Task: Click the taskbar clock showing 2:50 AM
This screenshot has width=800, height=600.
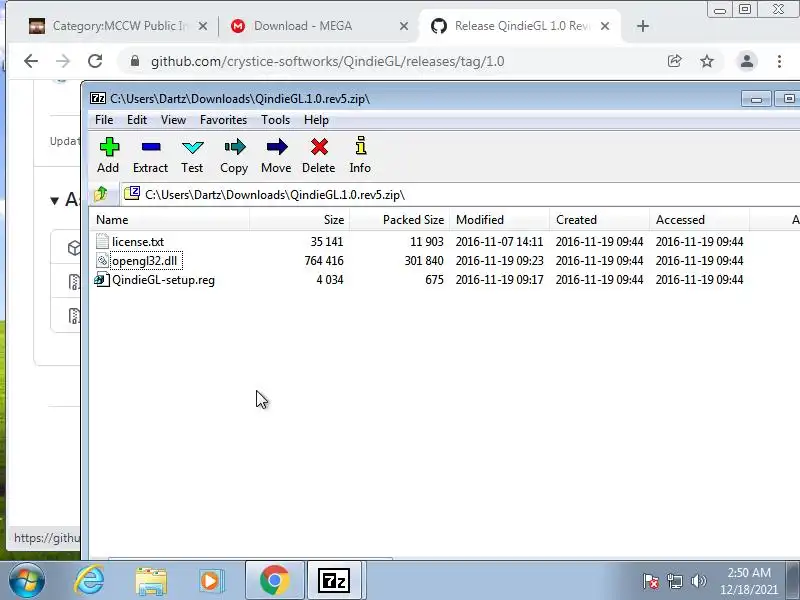Action: (748, 581)
